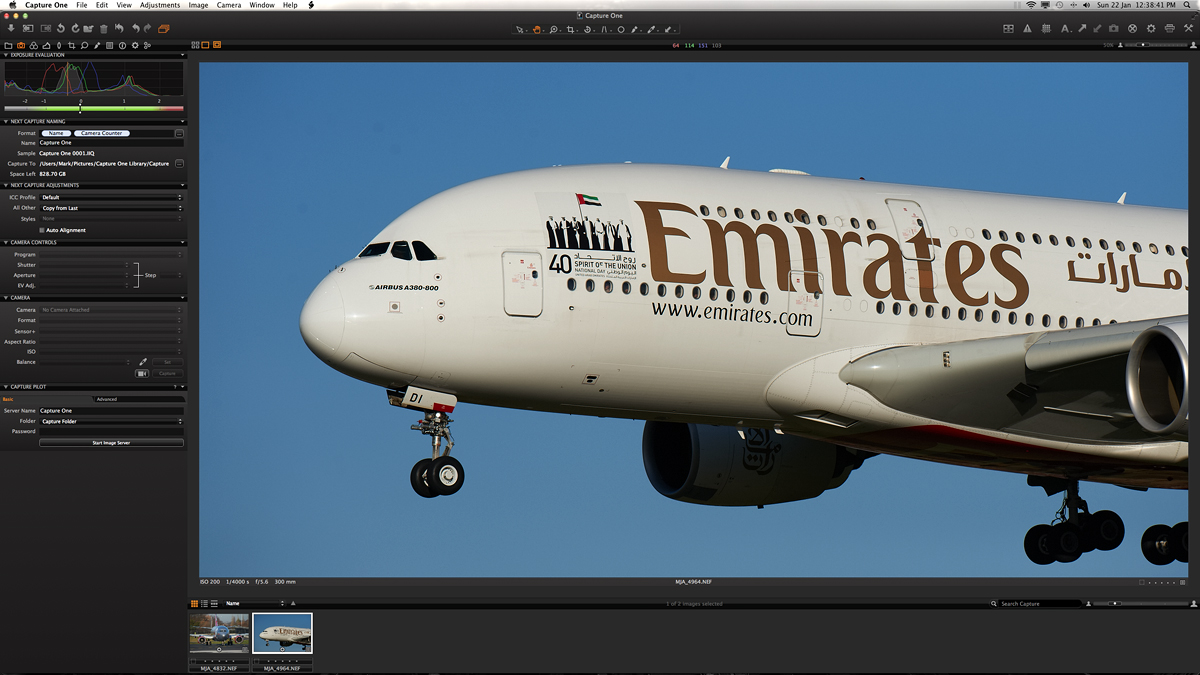Screen dimensions: 1200x675
Task: Open the Output gear tool tab
Action: point(135,45)
